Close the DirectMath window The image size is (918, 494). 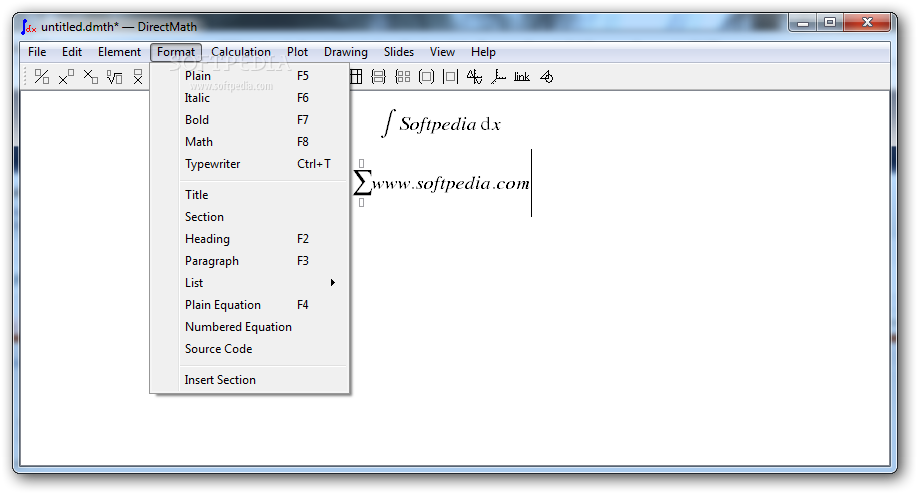867,23
